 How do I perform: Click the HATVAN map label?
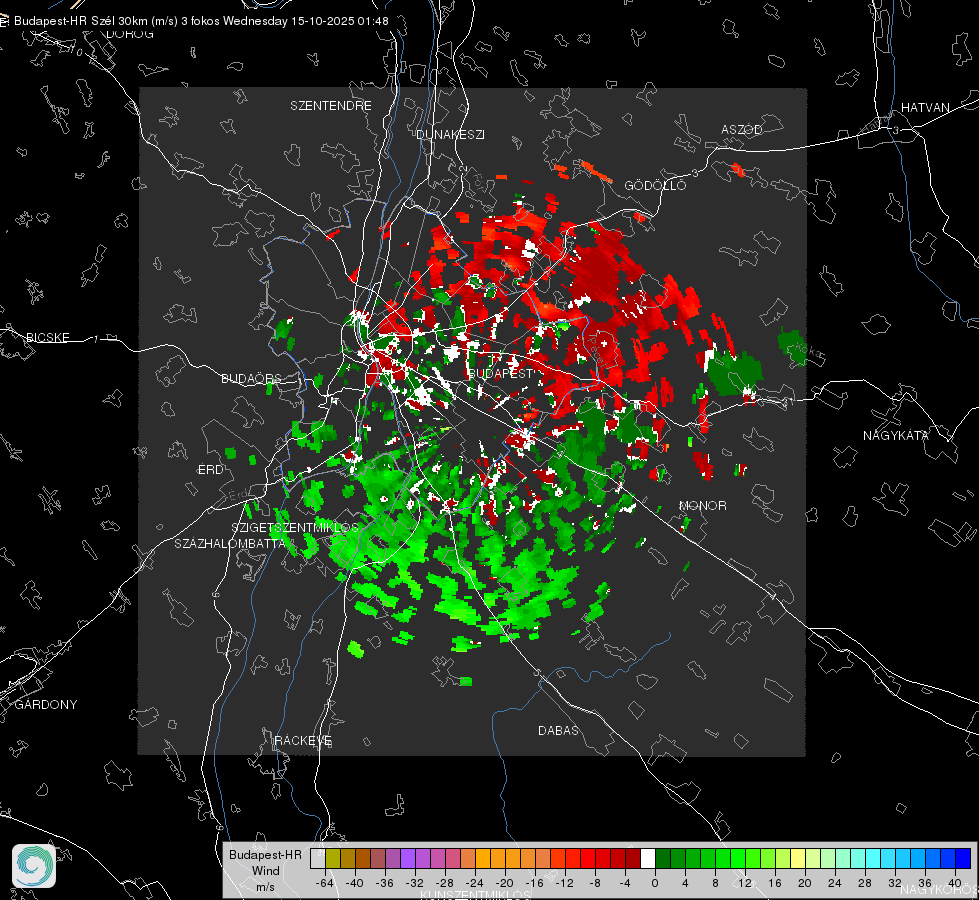(925, 107)
